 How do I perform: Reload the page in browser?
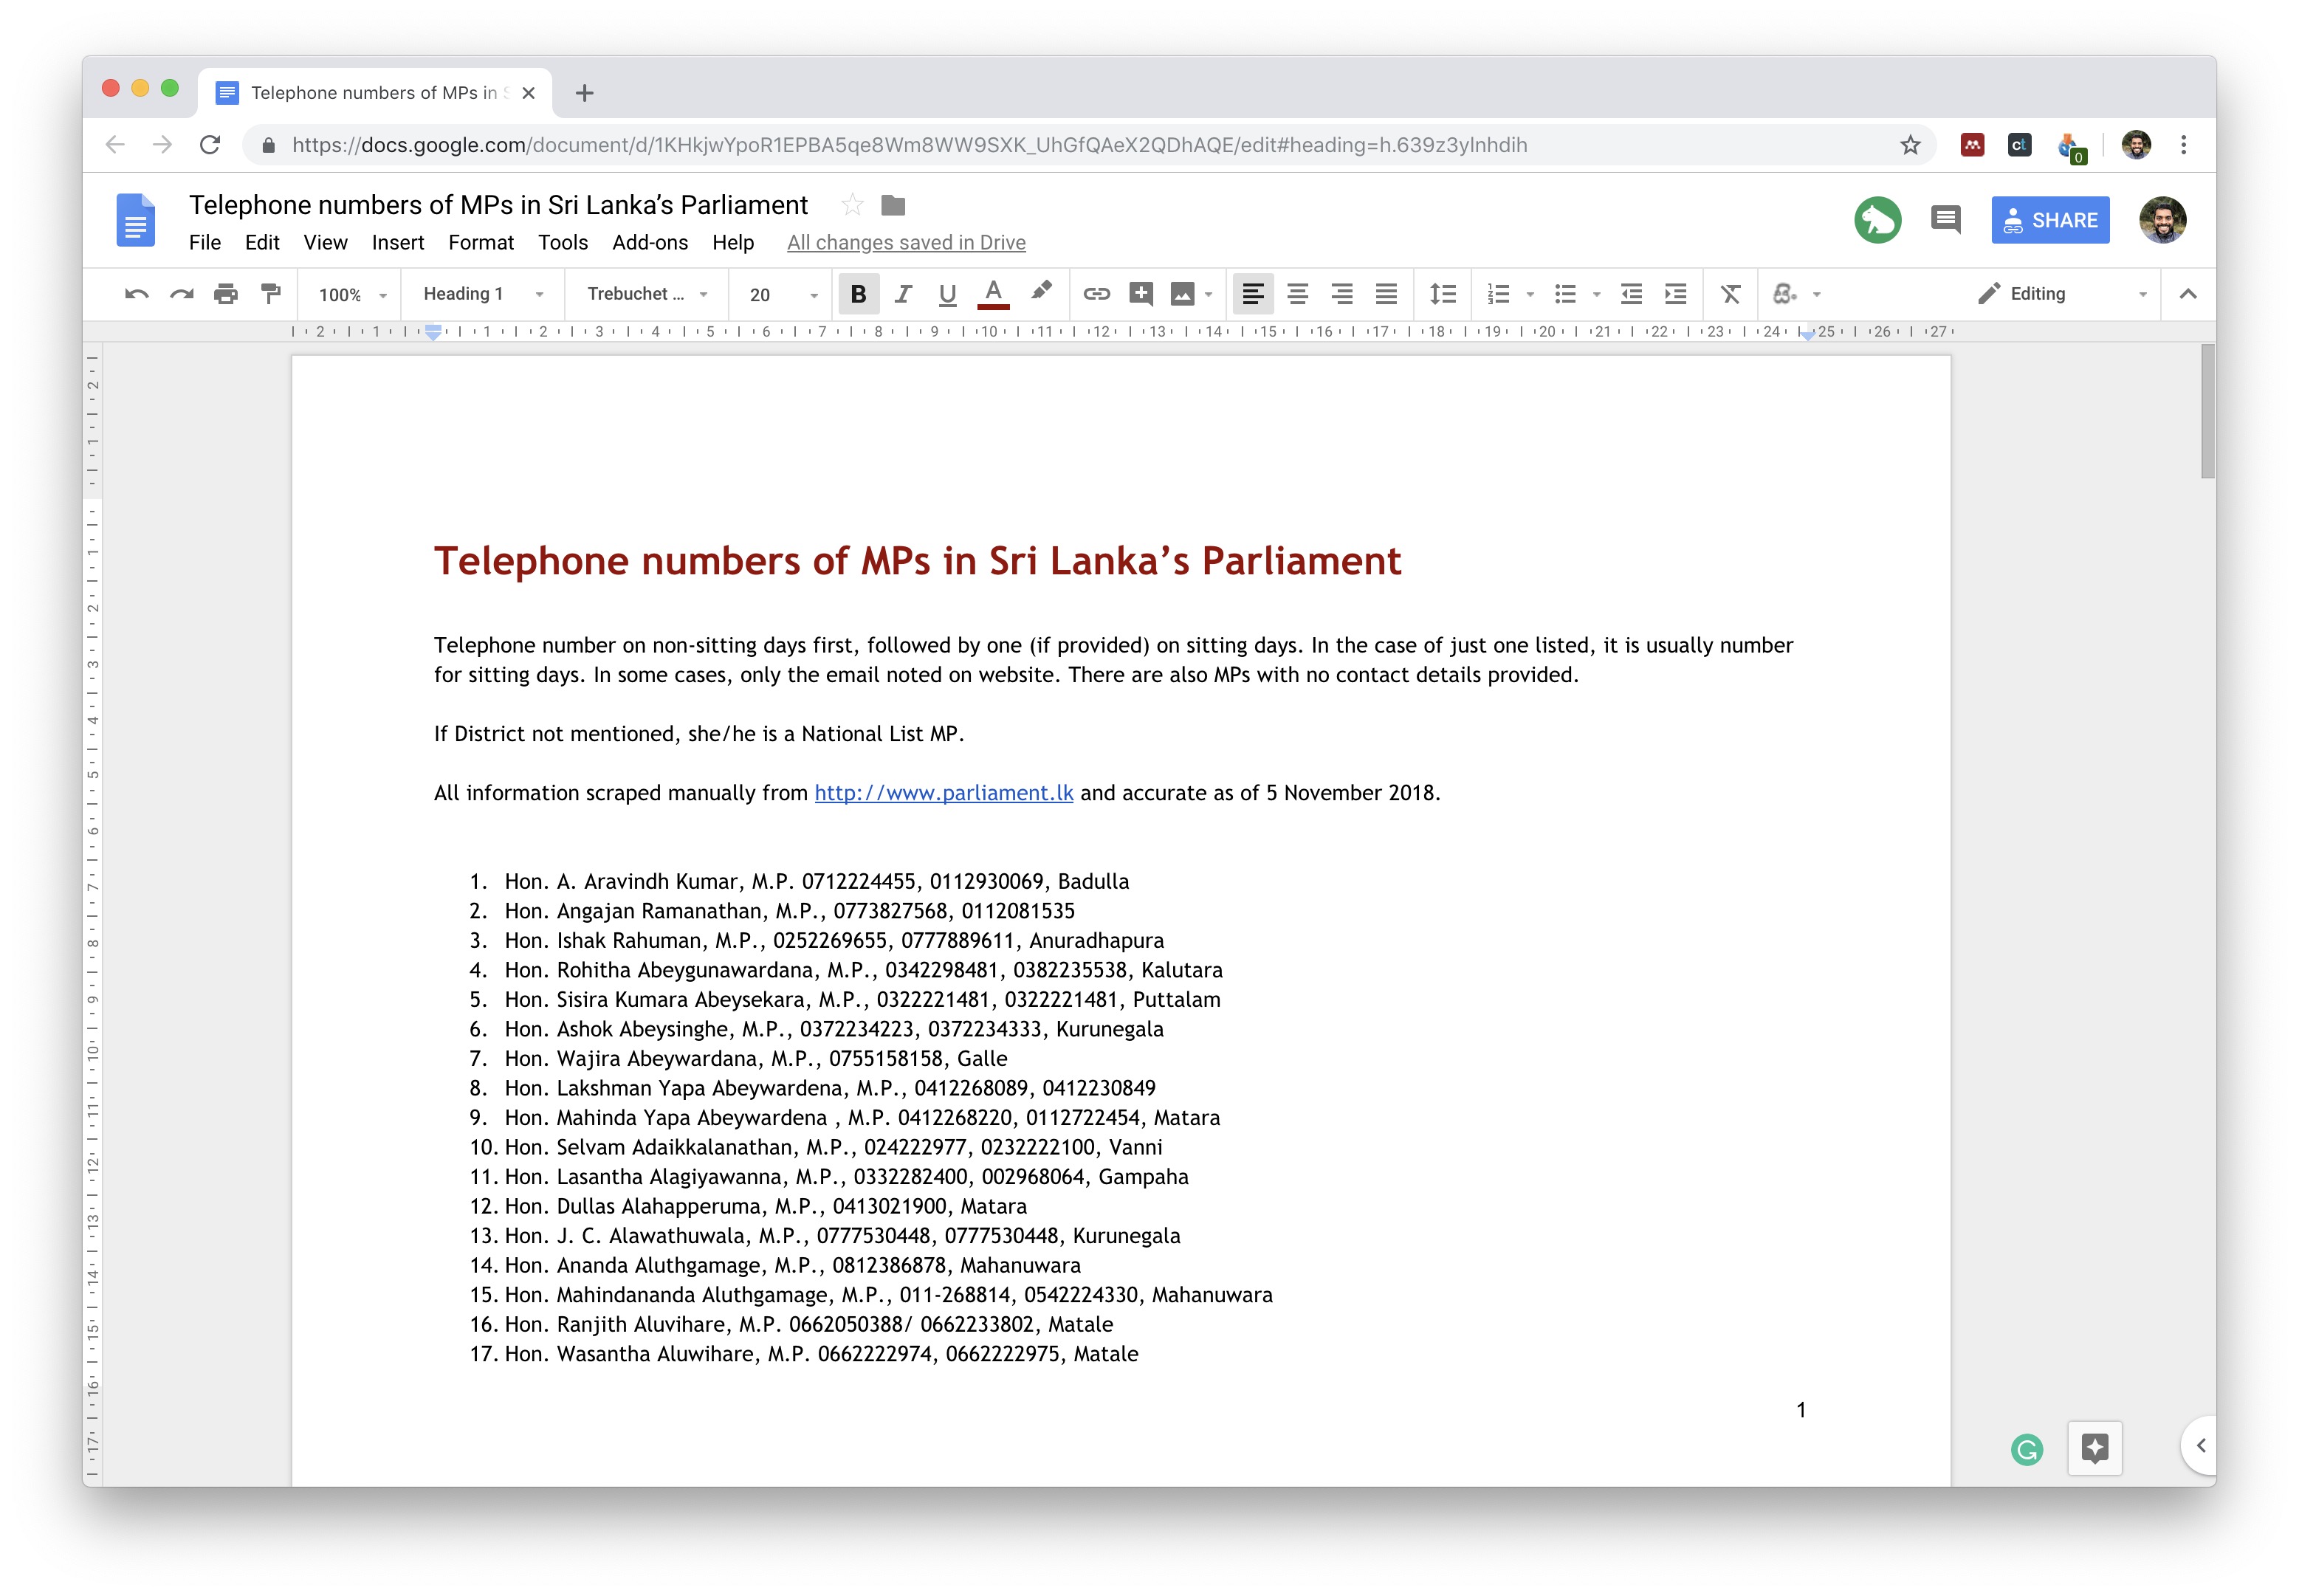point(210,145)
